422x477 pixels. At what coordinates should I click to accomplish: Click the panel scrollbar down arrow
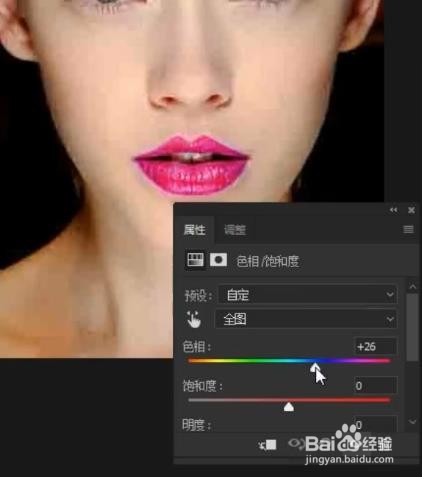point(413,422)
